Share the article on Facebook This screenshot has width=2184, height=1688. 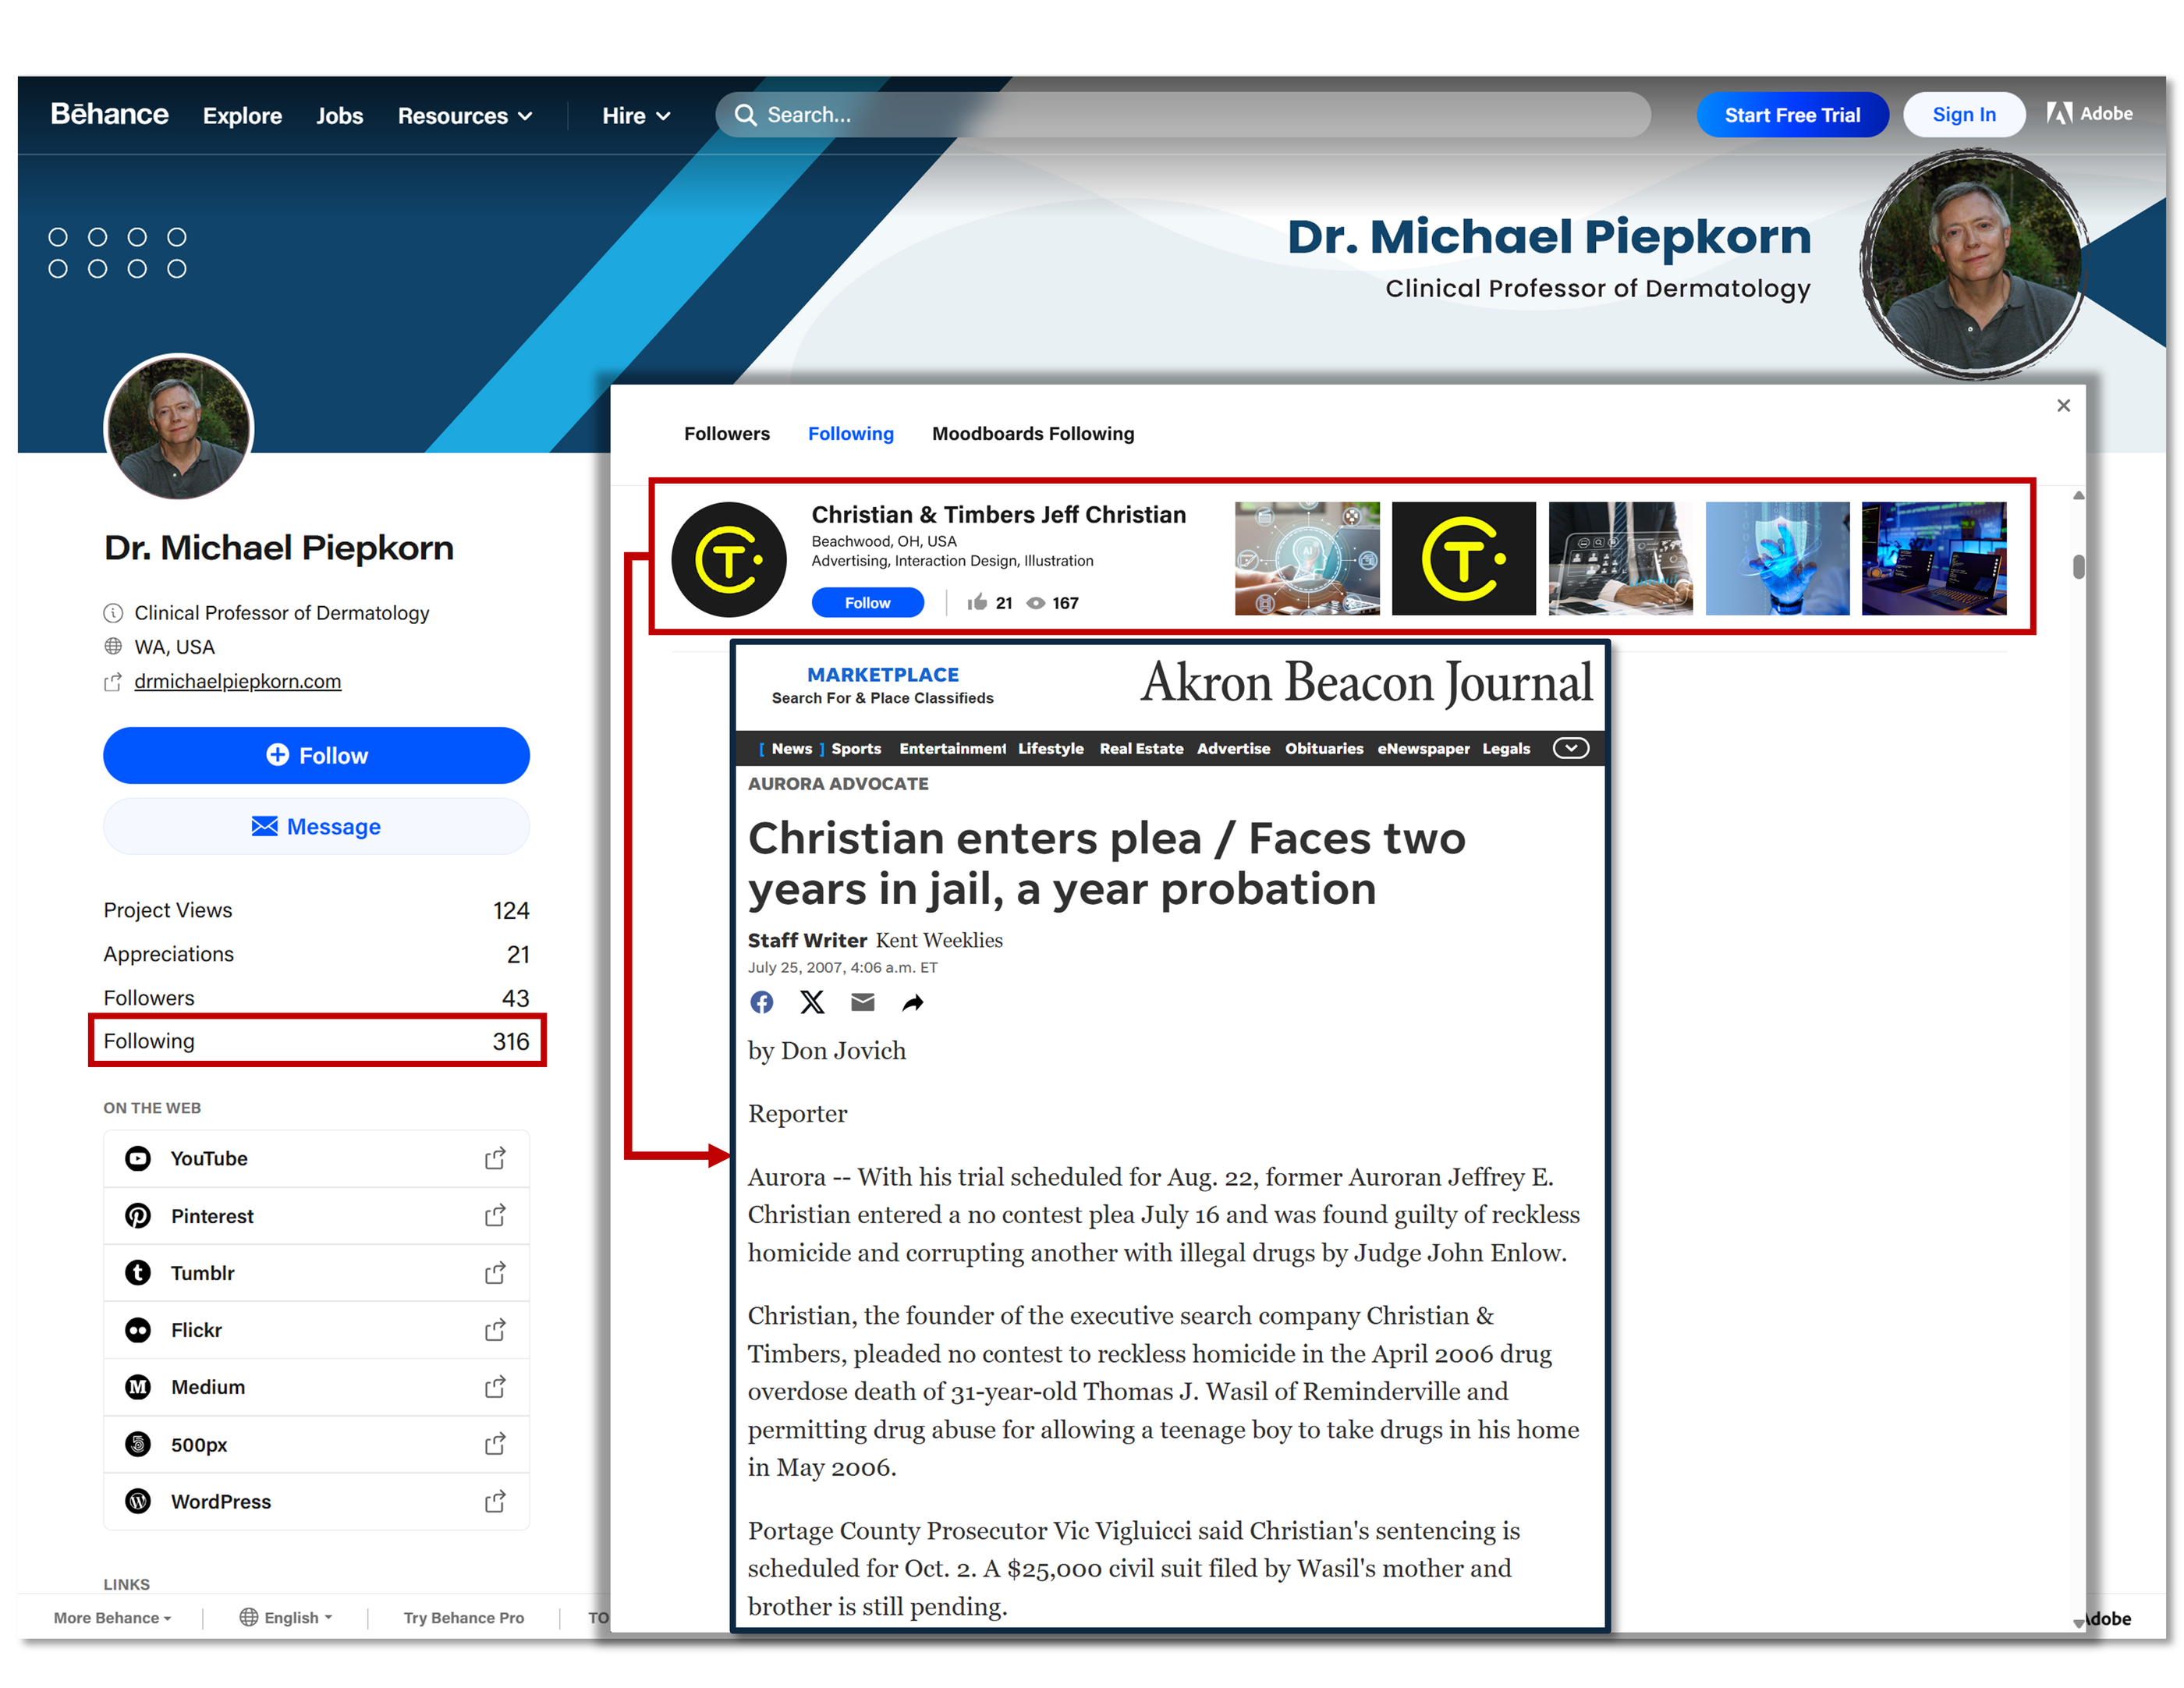click(x=762, y=1002)
